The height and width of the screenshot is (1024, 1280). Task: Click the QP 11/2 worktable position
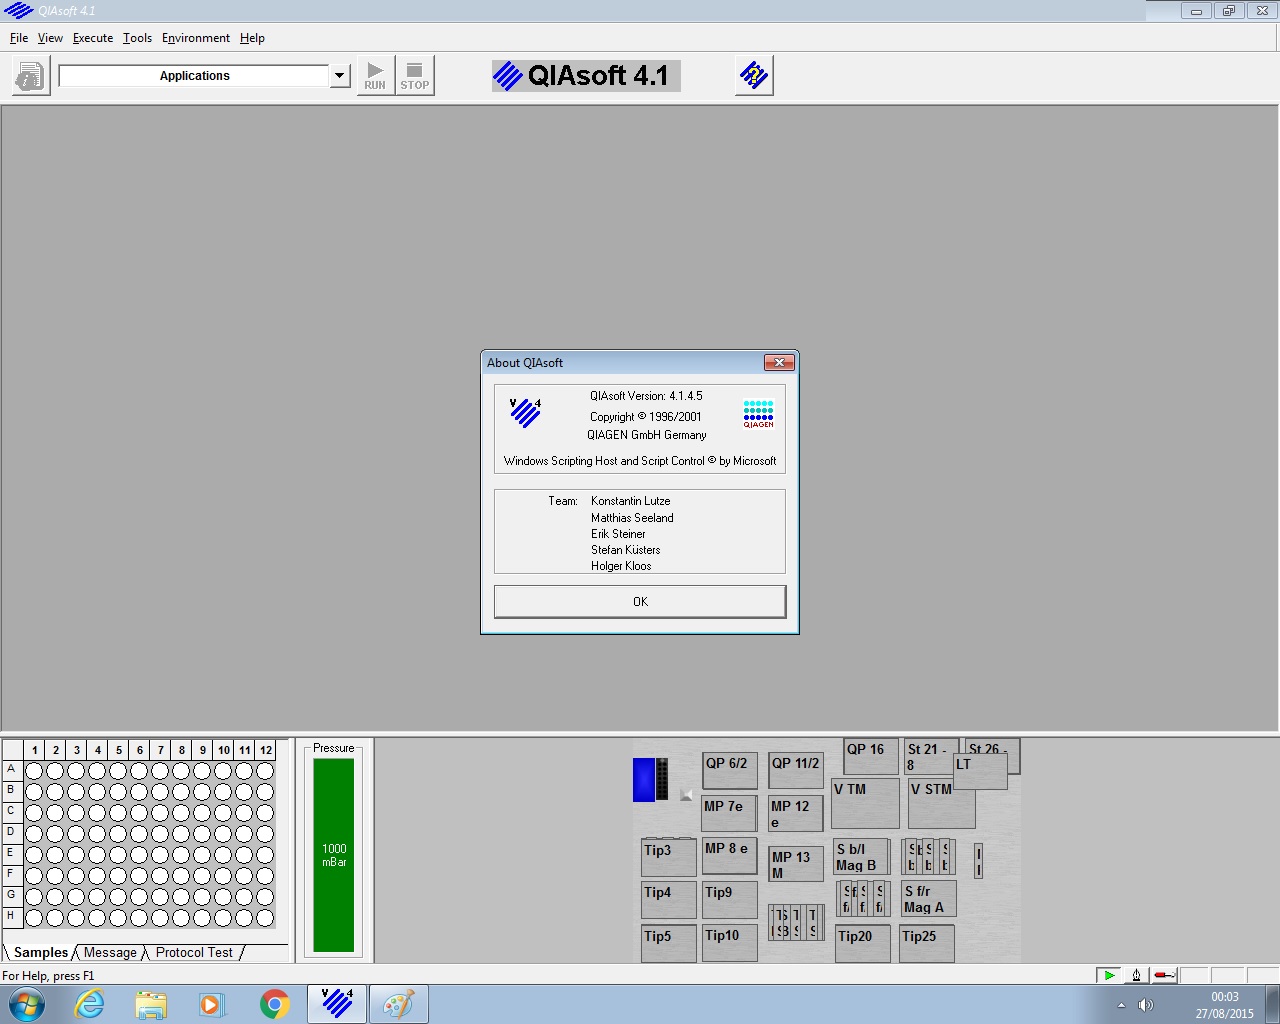(x=796, y=771)
